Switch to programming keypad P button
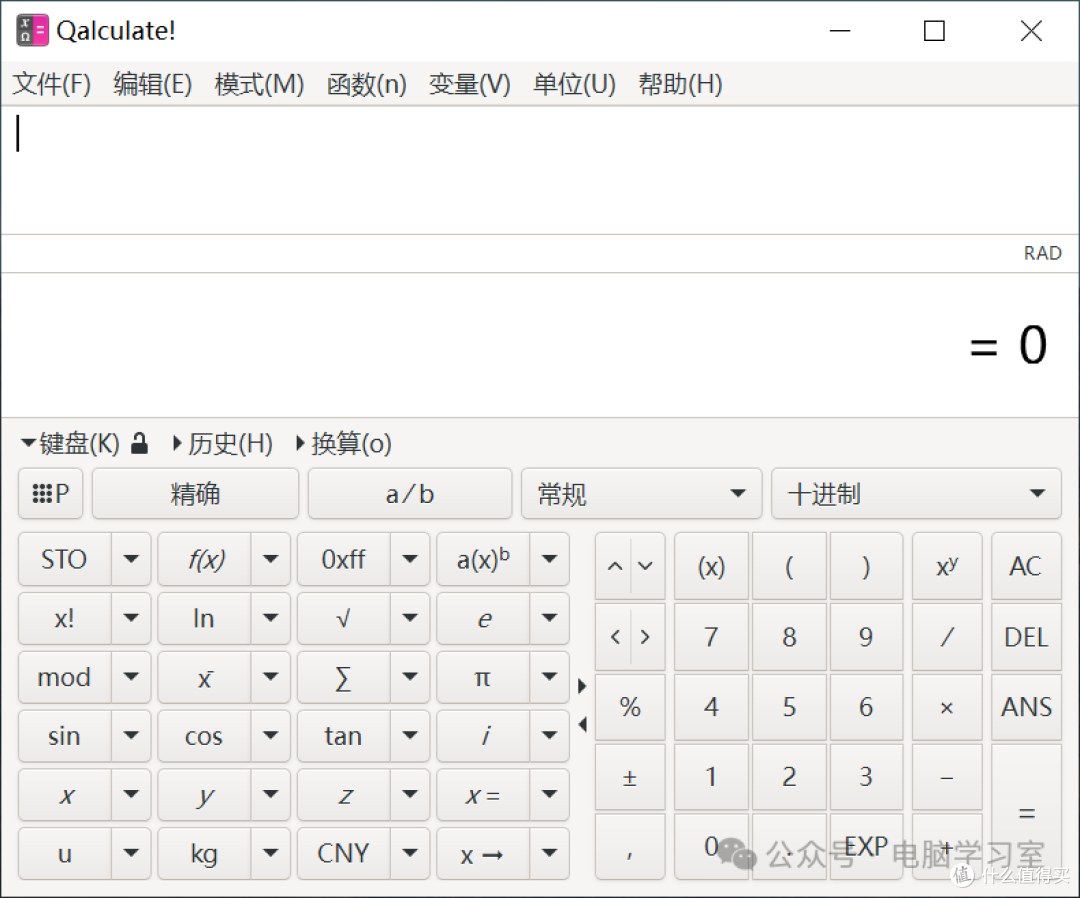The height and width of the screenshot is (898, 1080). (x=51, y=494)
